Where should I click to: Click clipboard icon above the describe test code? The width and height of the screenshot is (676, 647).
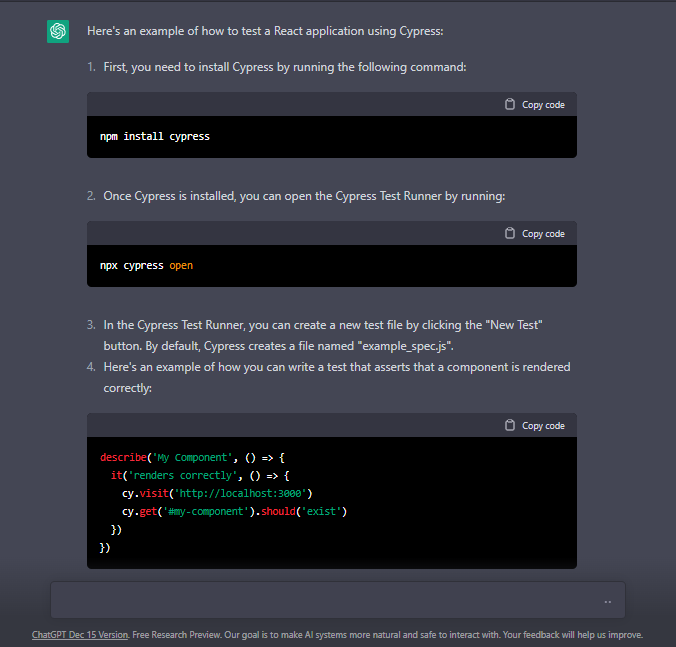510,426
